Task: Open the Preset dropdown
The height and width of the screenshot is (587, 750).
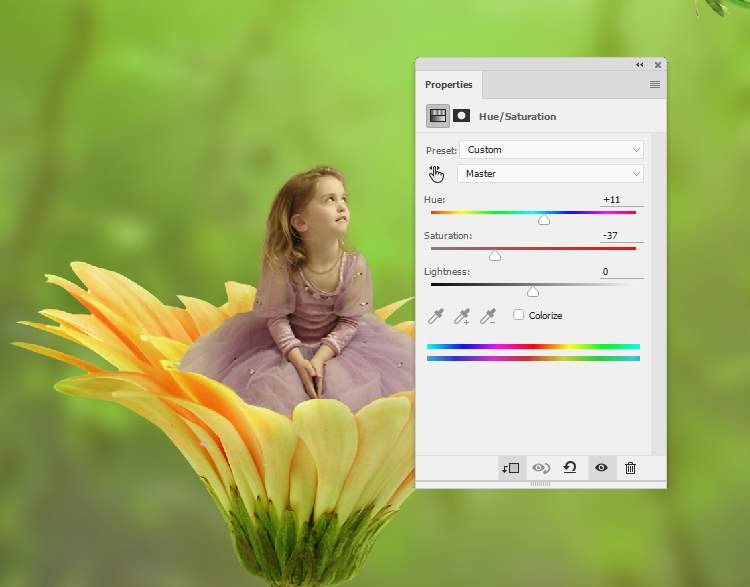Action: [551, 150]
